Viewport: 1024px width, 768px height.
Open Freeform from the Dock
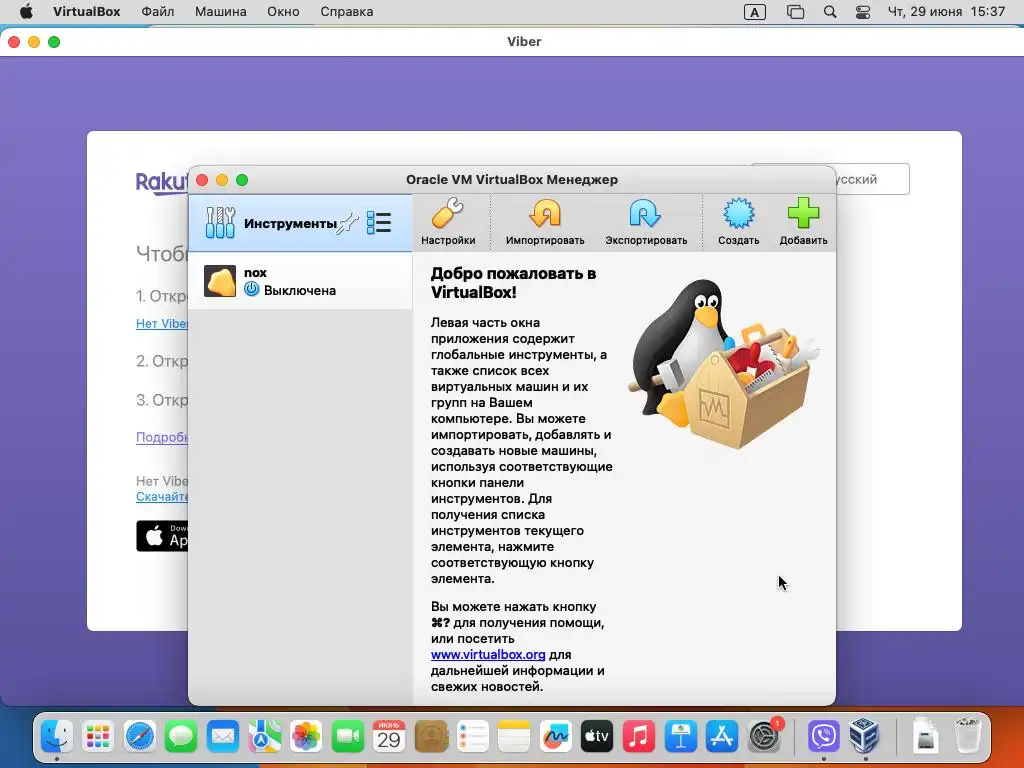pos(556,737)
